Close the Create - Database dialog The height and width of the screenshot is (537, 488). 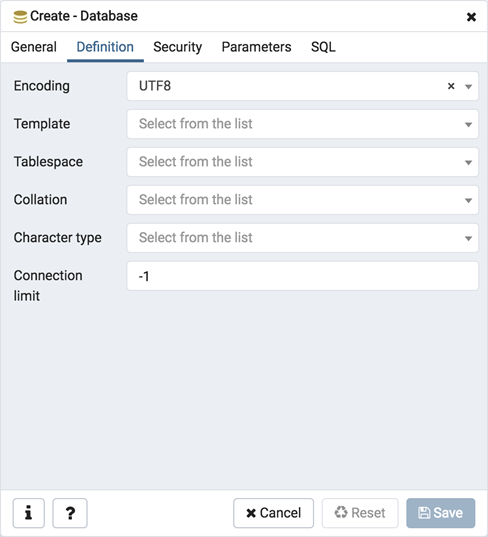coord(471,17)
